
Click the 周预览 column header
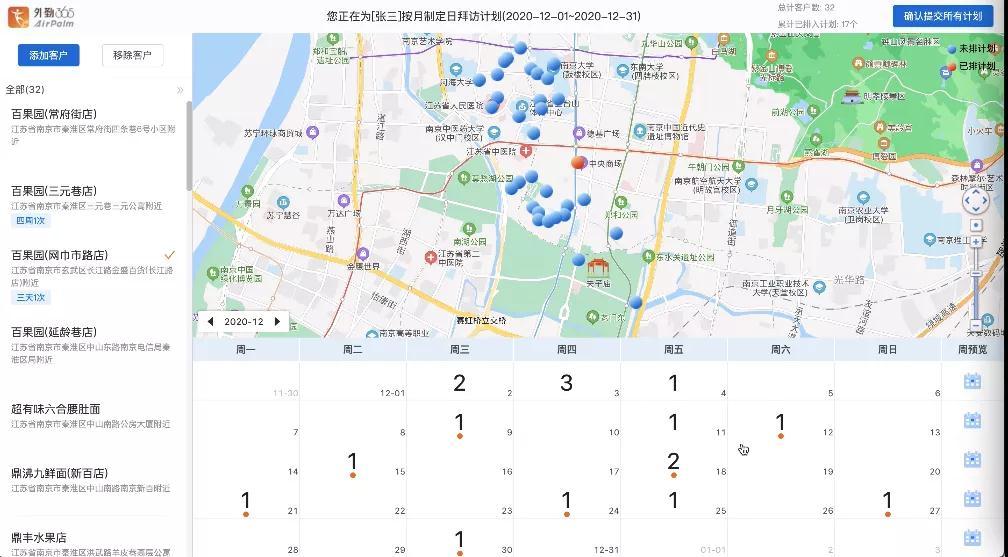click(972, 349)
